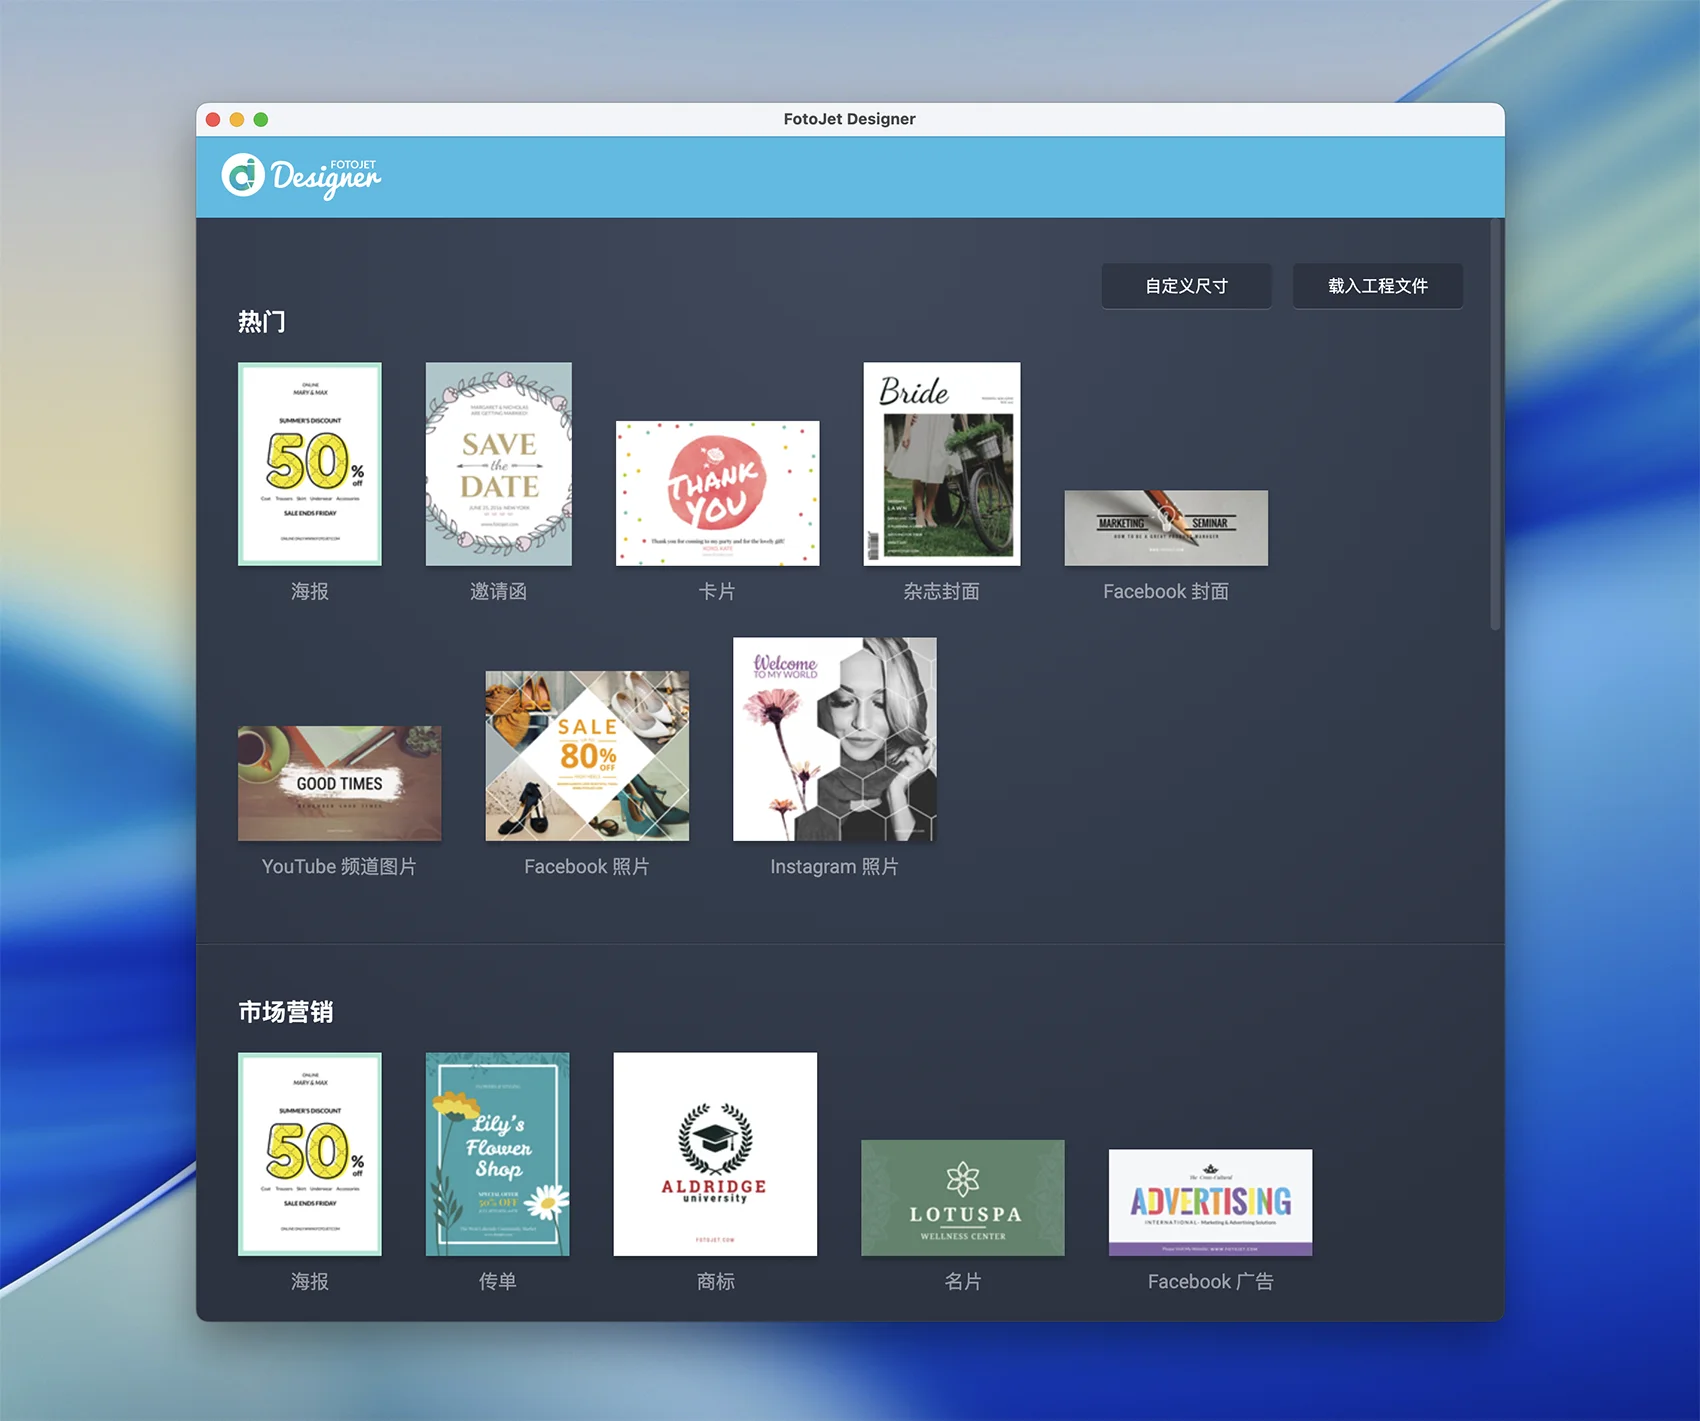
Task: Pick the Good Times YouTube channel art
Action: coord(339,783)
